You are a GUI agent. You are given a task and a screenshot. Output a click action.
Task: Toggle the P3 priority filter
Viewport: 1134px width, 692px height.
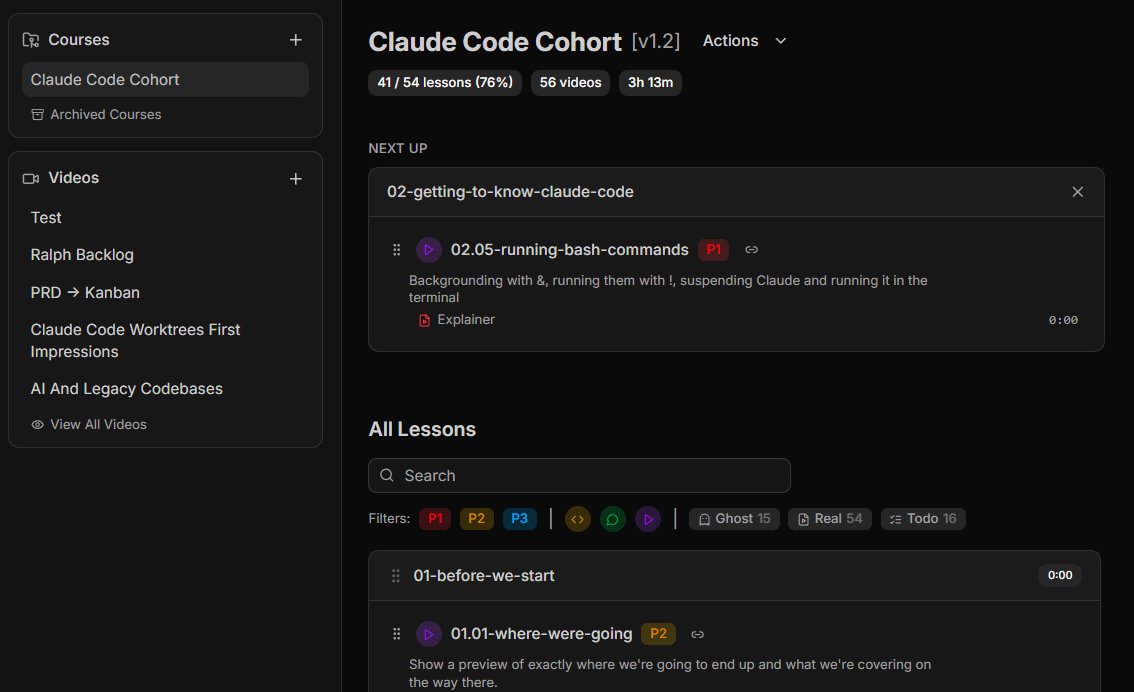coord(519,518)
